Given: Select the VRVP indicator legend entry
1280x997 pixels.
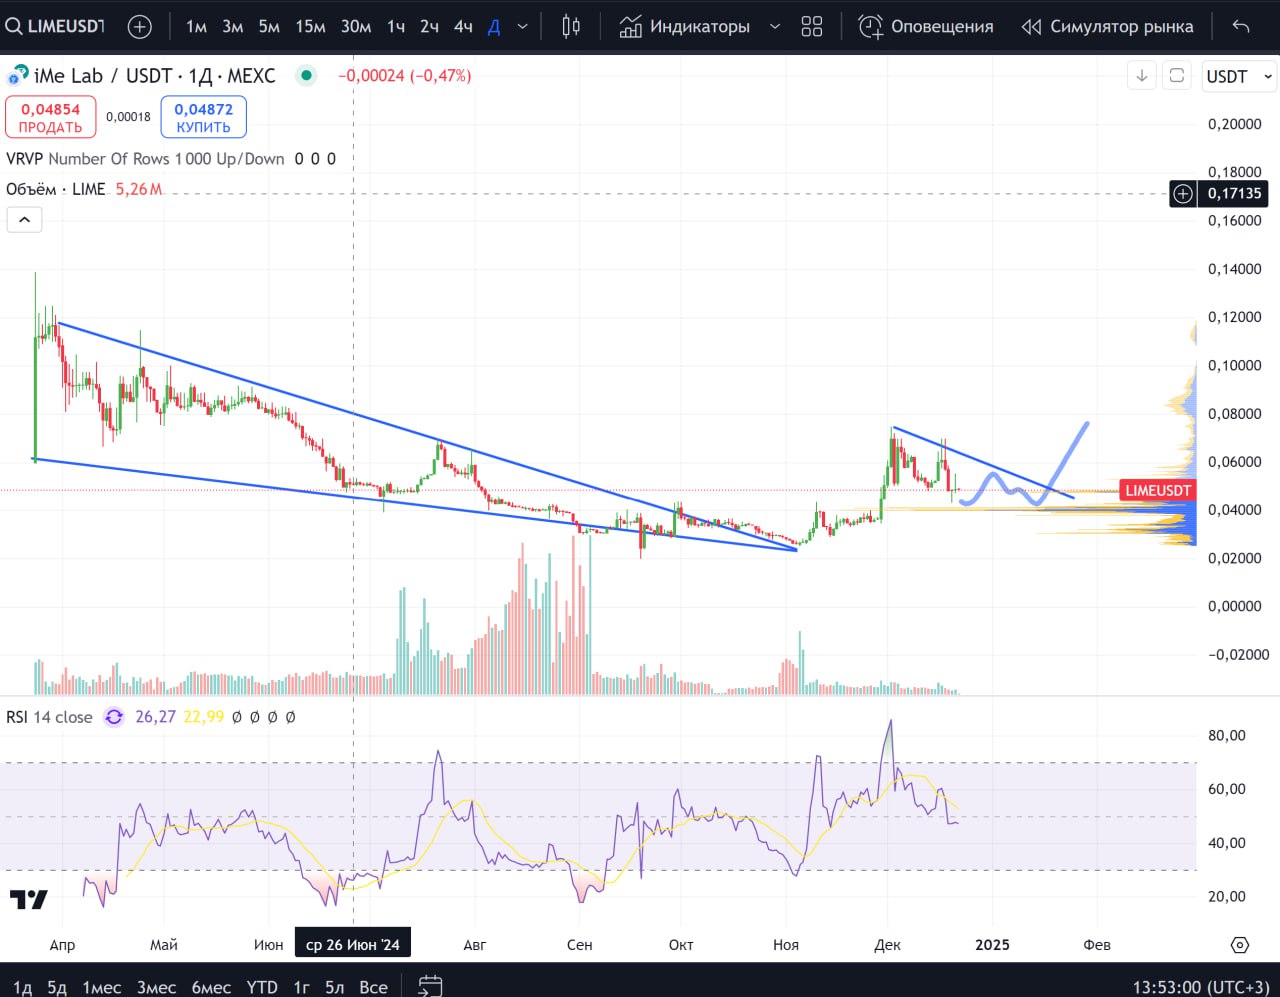Looking at the screenshot, I should coord(170,159).
